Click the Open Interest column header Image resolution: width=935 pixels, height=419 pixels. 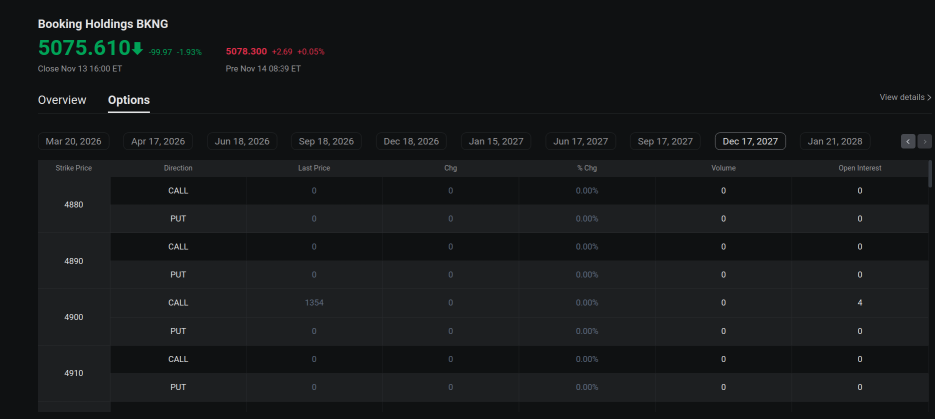point(859,168)
